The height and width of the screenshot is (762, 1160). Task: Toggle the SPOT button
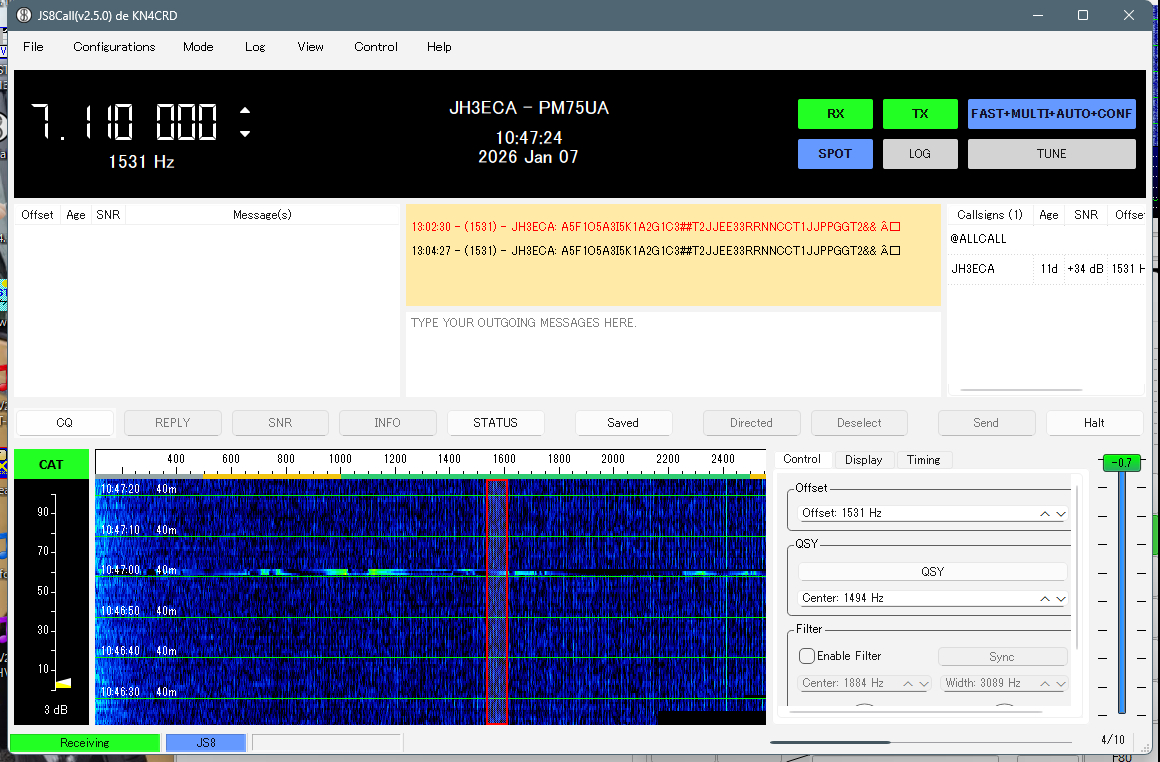tap(835, 154)
